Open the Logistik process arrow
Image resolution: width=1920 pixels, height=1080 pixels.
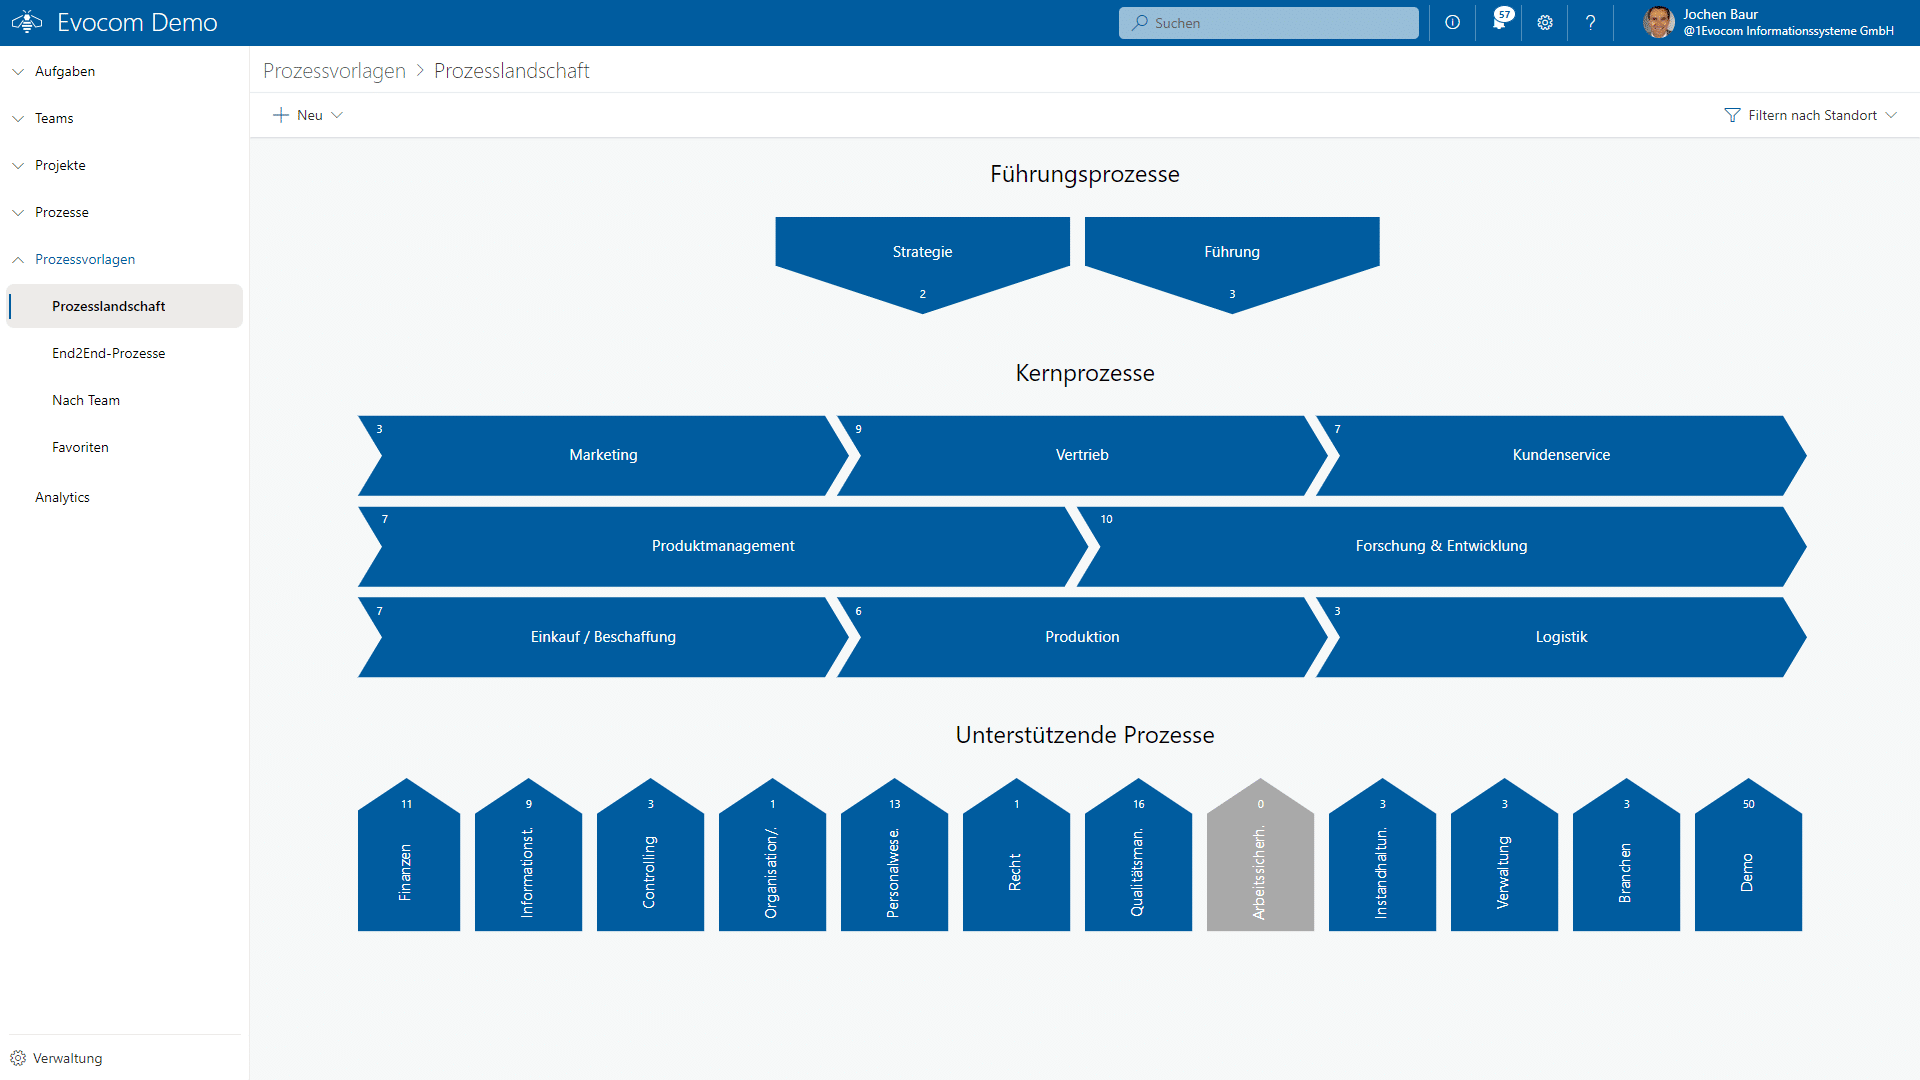1561,637
